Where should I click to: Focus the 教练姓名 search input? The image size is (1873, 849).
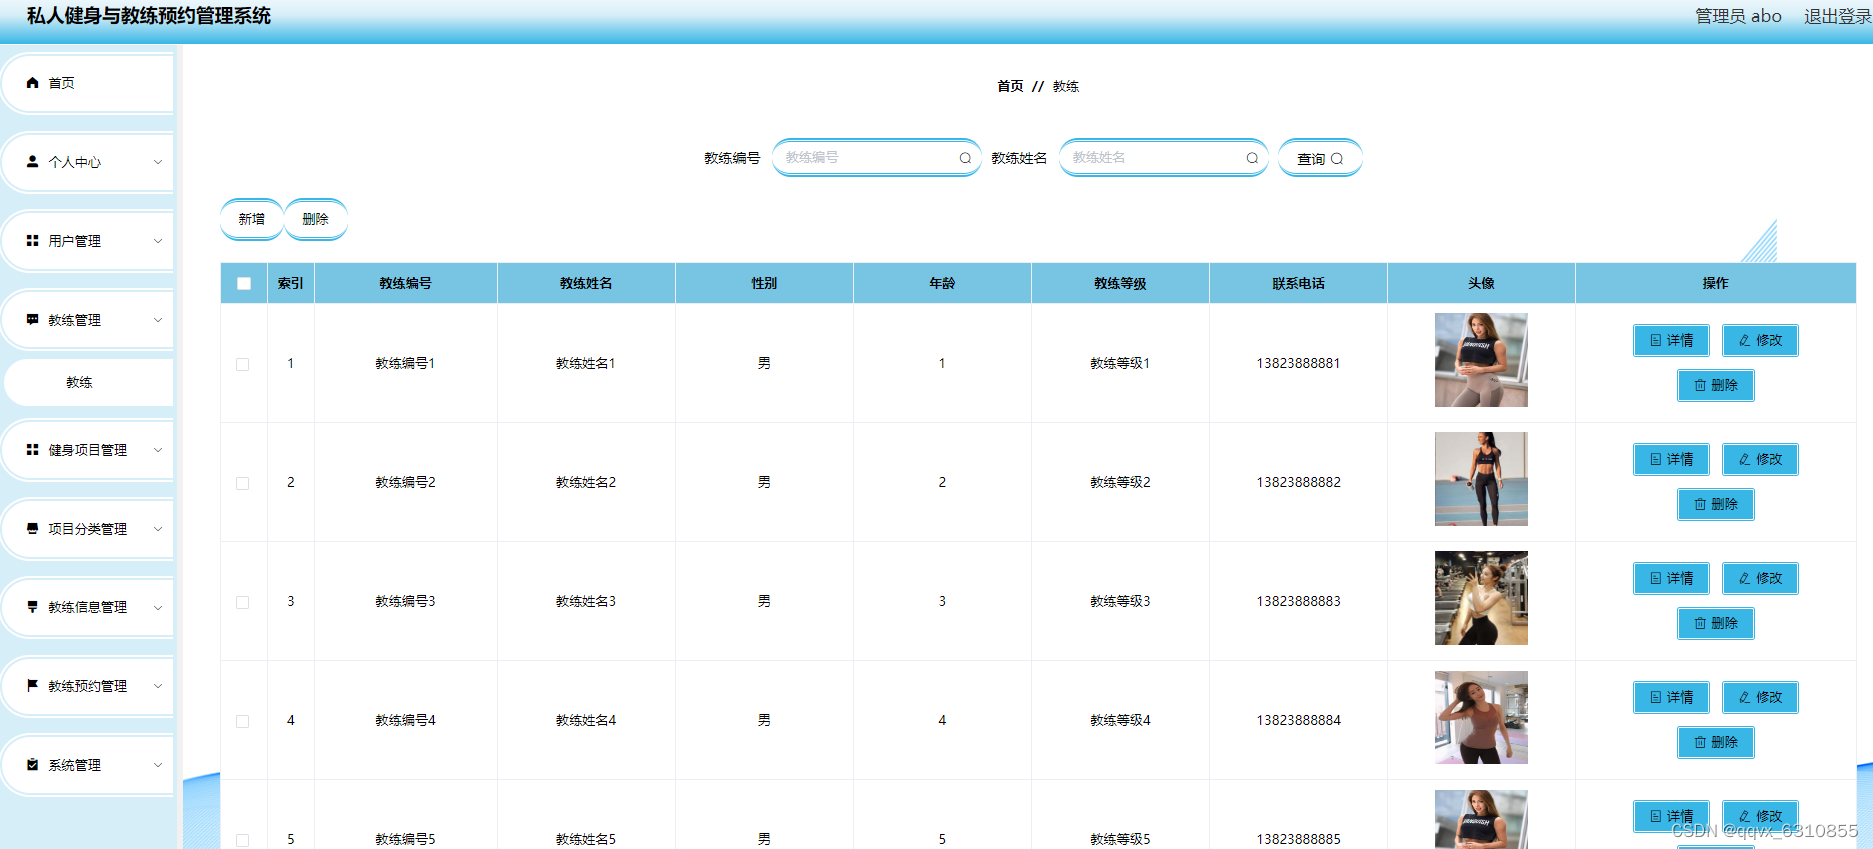(1163, 158)
